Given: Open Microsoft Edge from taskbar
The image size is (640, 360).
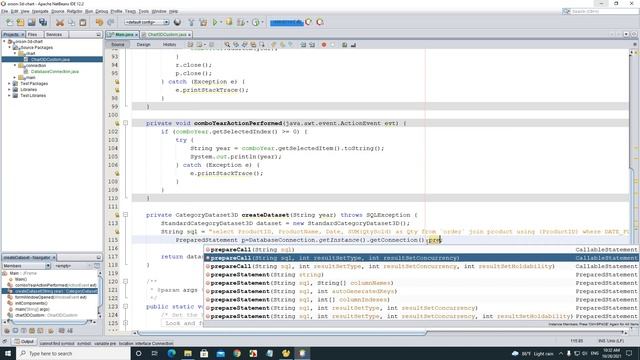Looking at the screenshot, I should [x=171, y=353].
